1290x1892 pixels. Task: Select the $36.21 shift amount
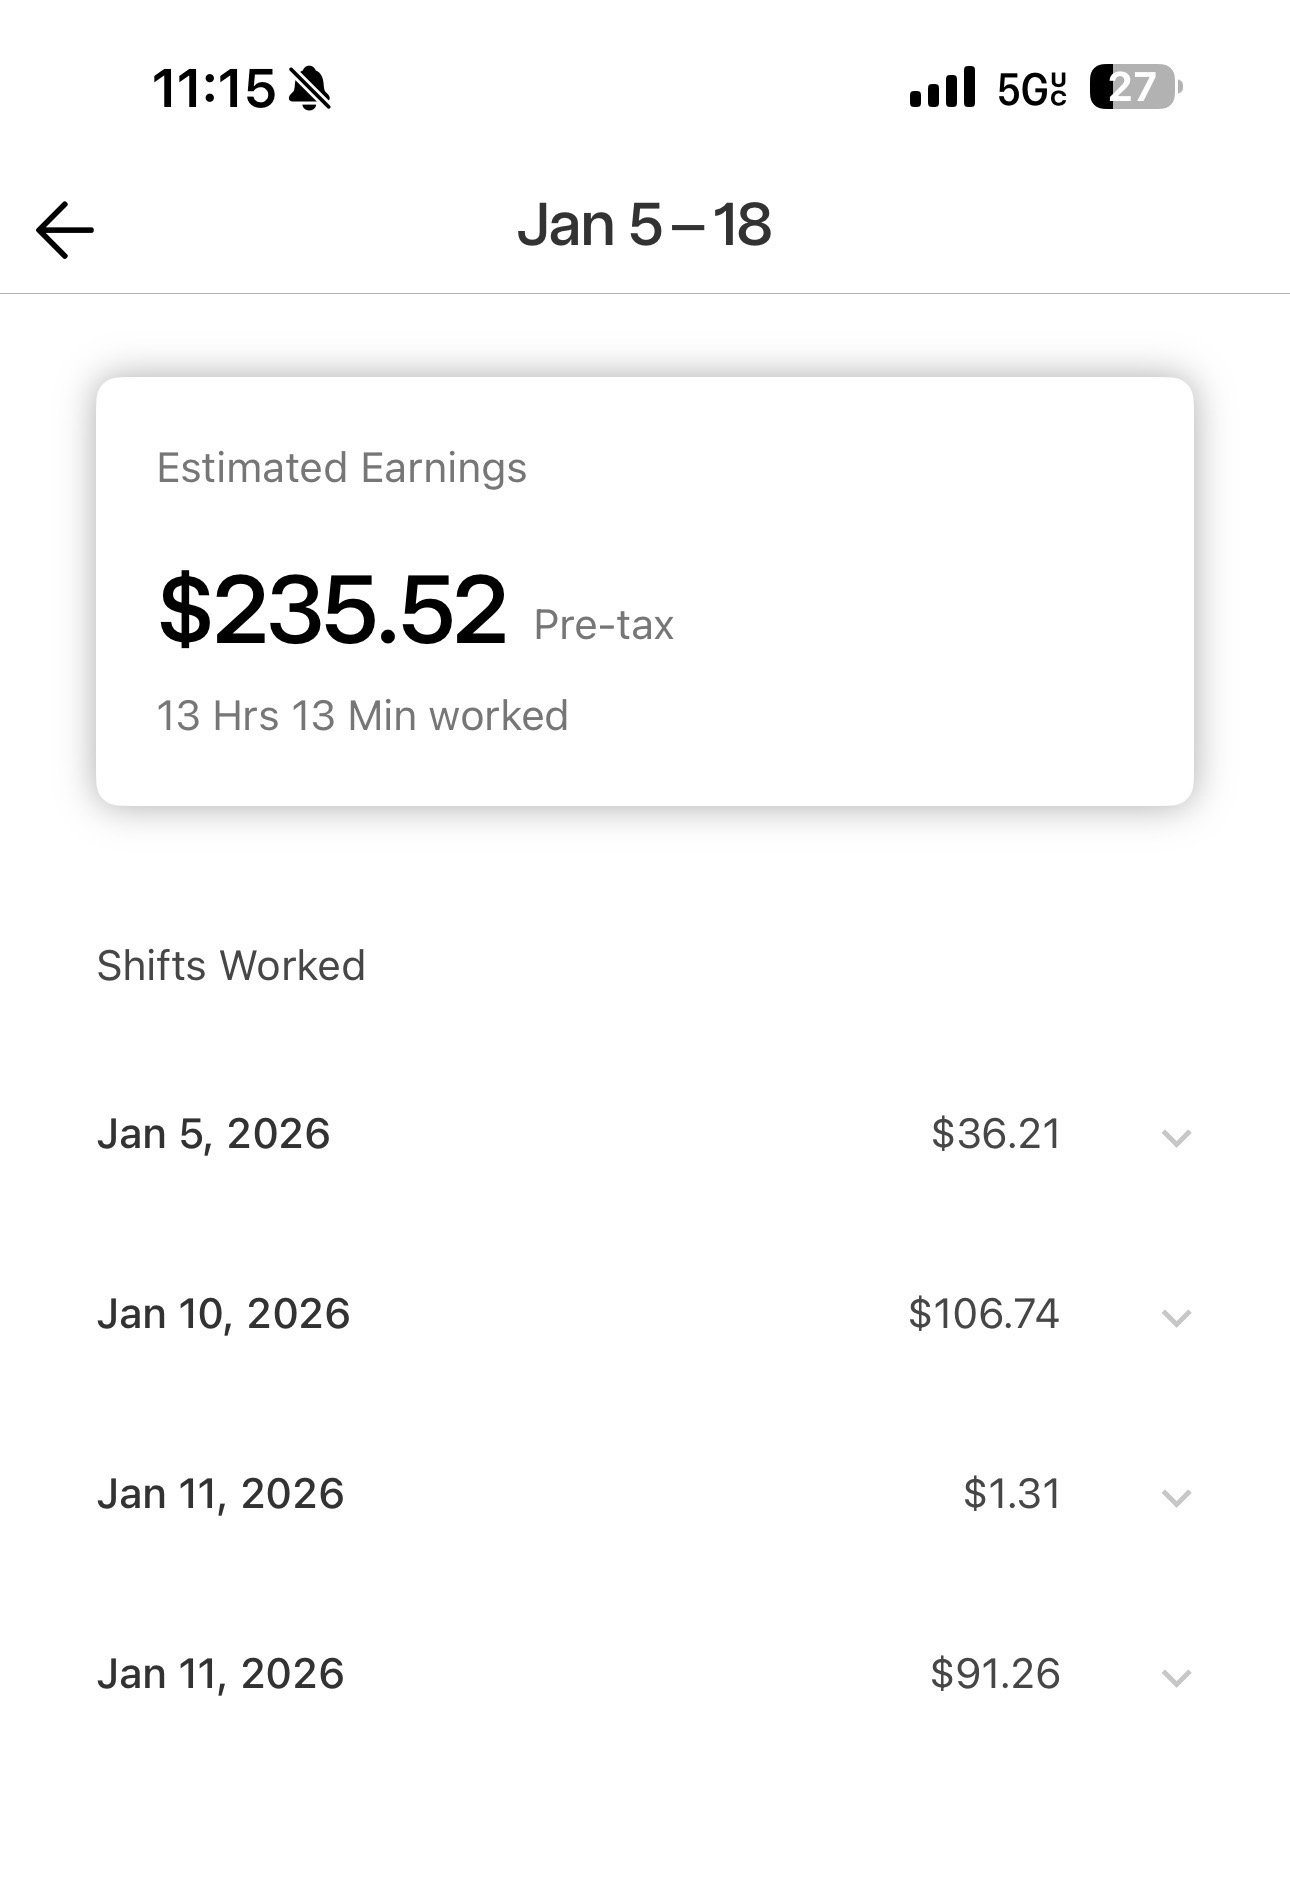point(995,1134)
